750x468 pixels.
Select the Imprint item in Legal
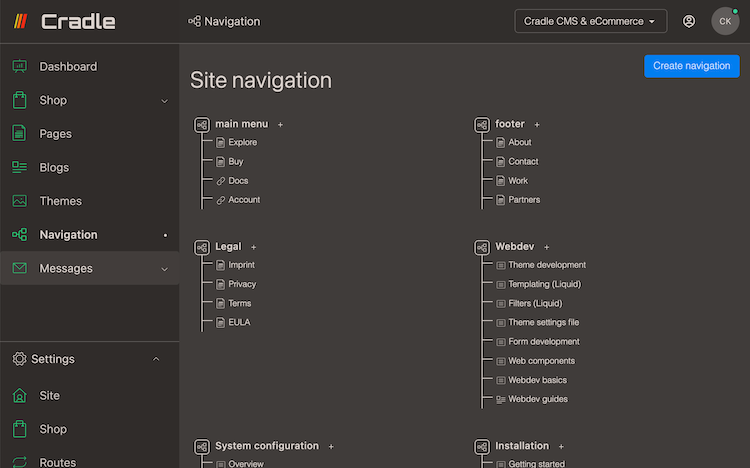point(242,265)
